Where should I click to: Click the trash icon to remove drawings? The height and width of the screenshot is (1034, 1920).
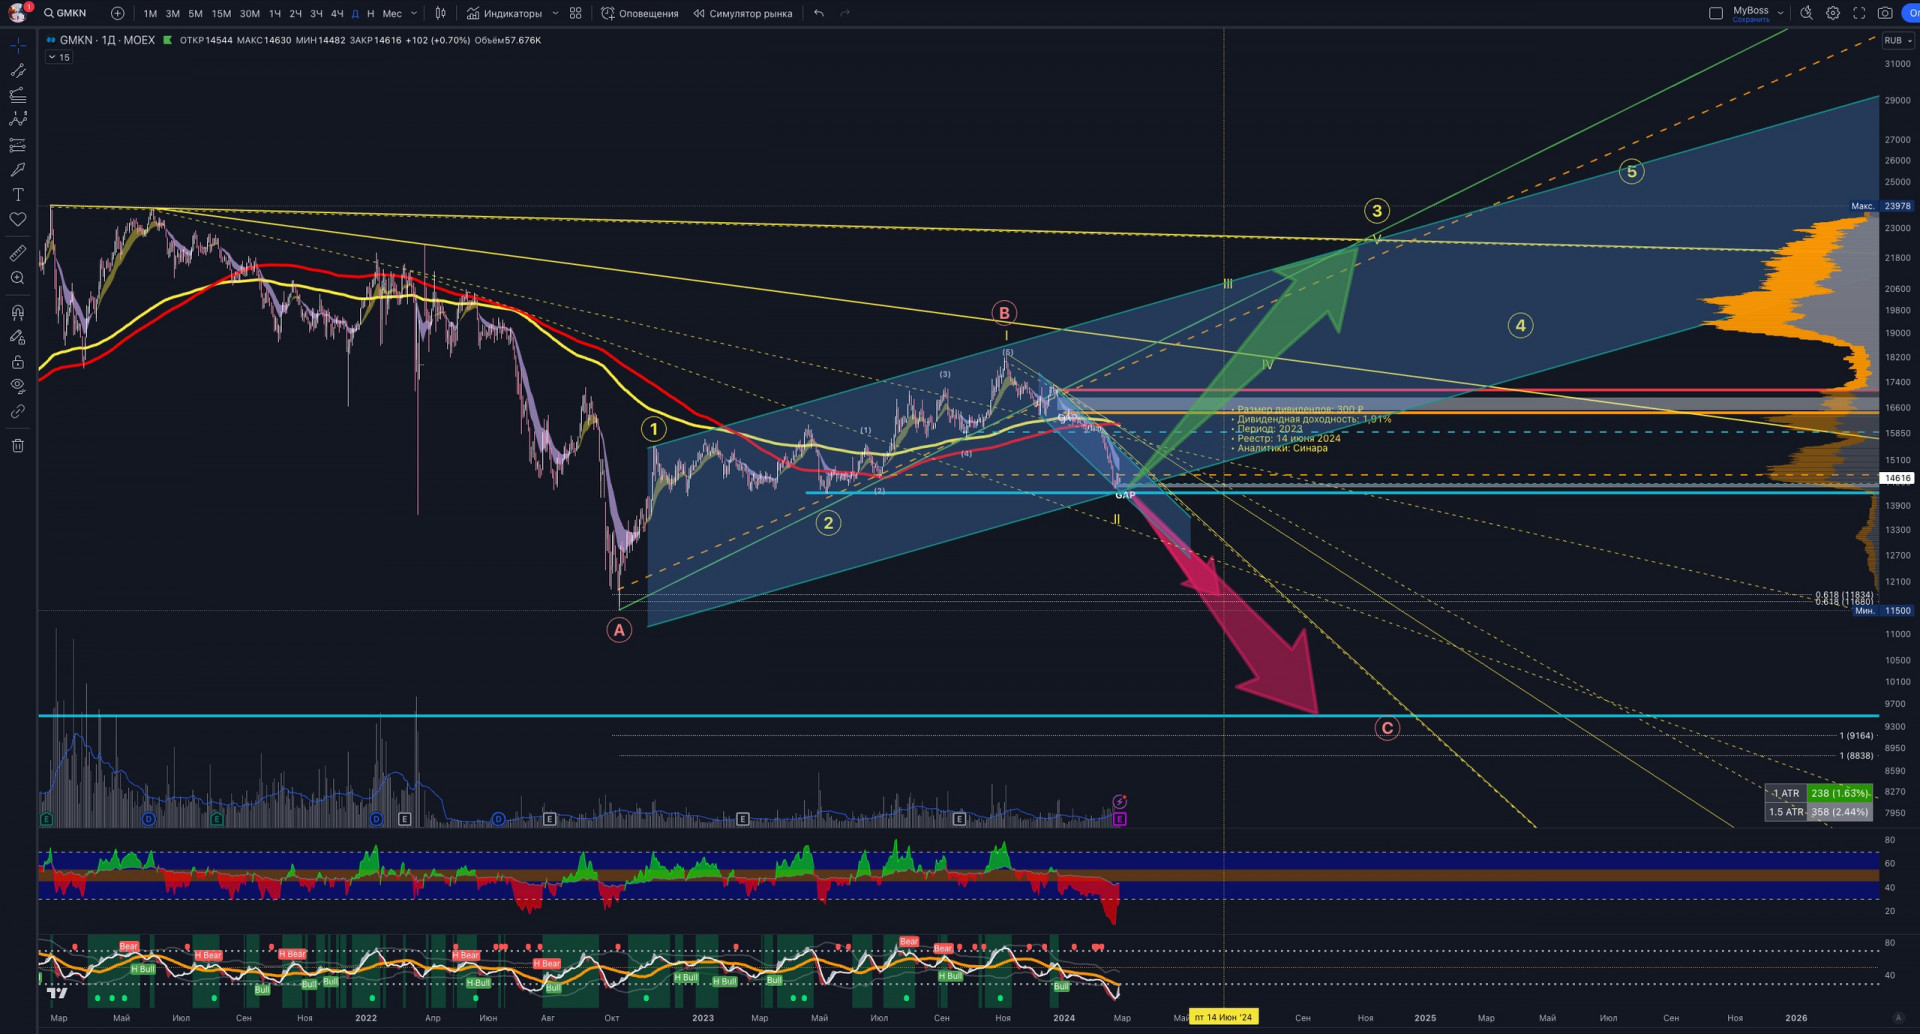(18, 446)
